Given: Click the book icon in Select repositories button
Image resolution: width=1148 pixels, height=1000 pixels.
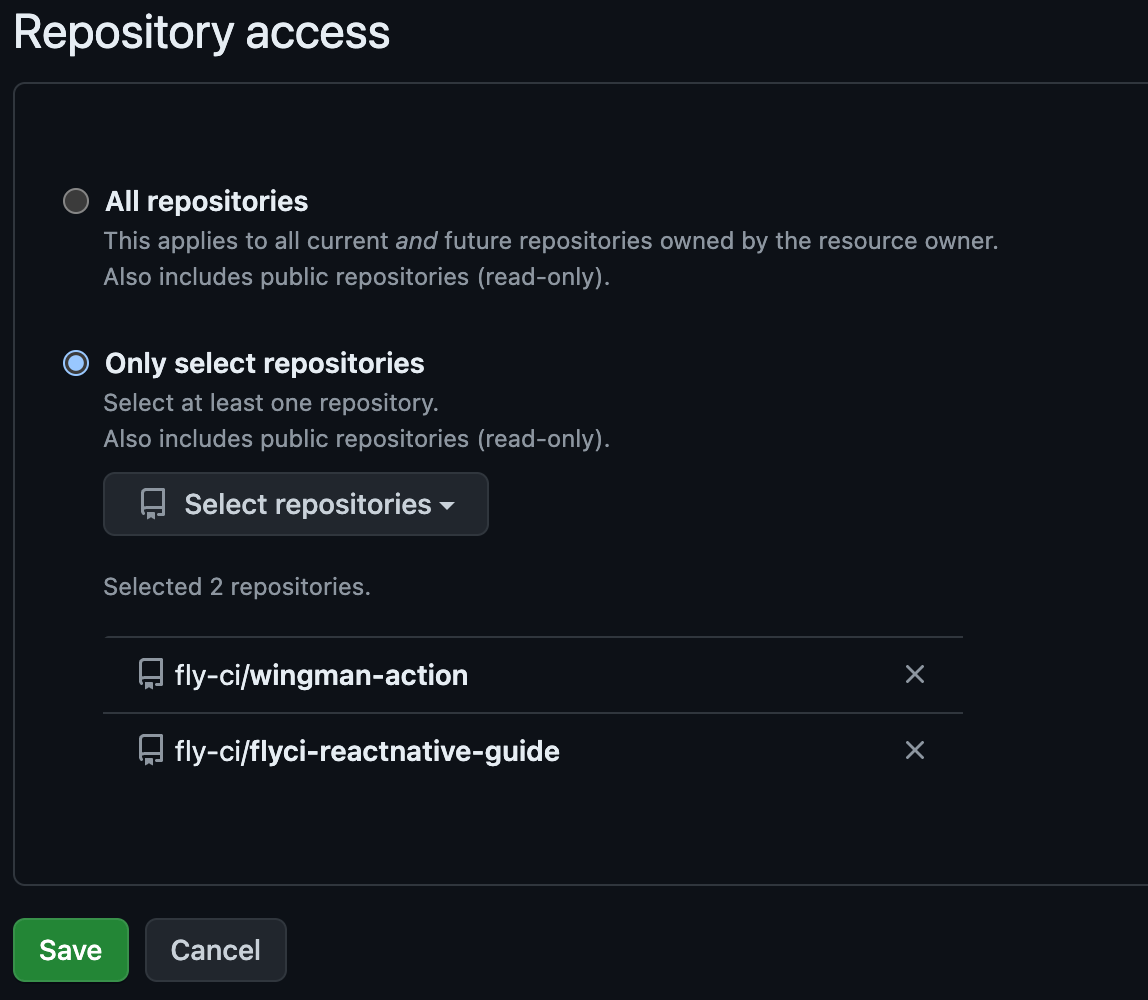Looking at the screenshot, I should click(153, 504).
